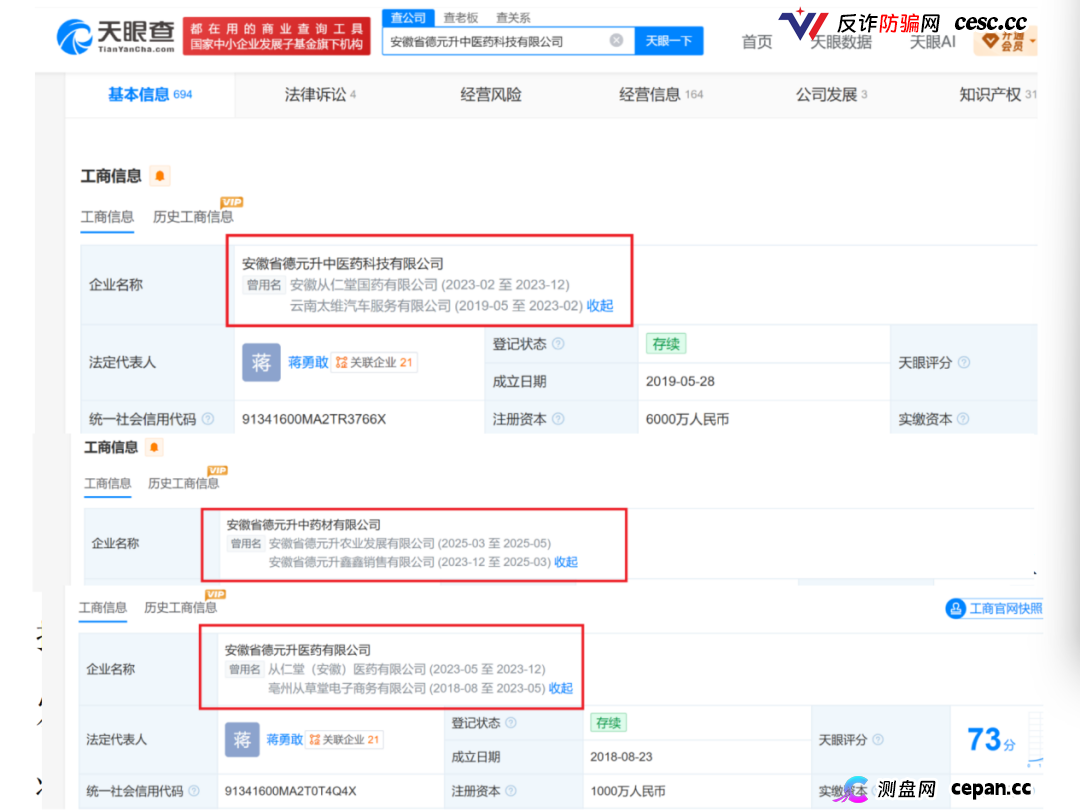
Task: Select bottom 历史工商信息 VIP tab
Action: [x=180, y=607]
